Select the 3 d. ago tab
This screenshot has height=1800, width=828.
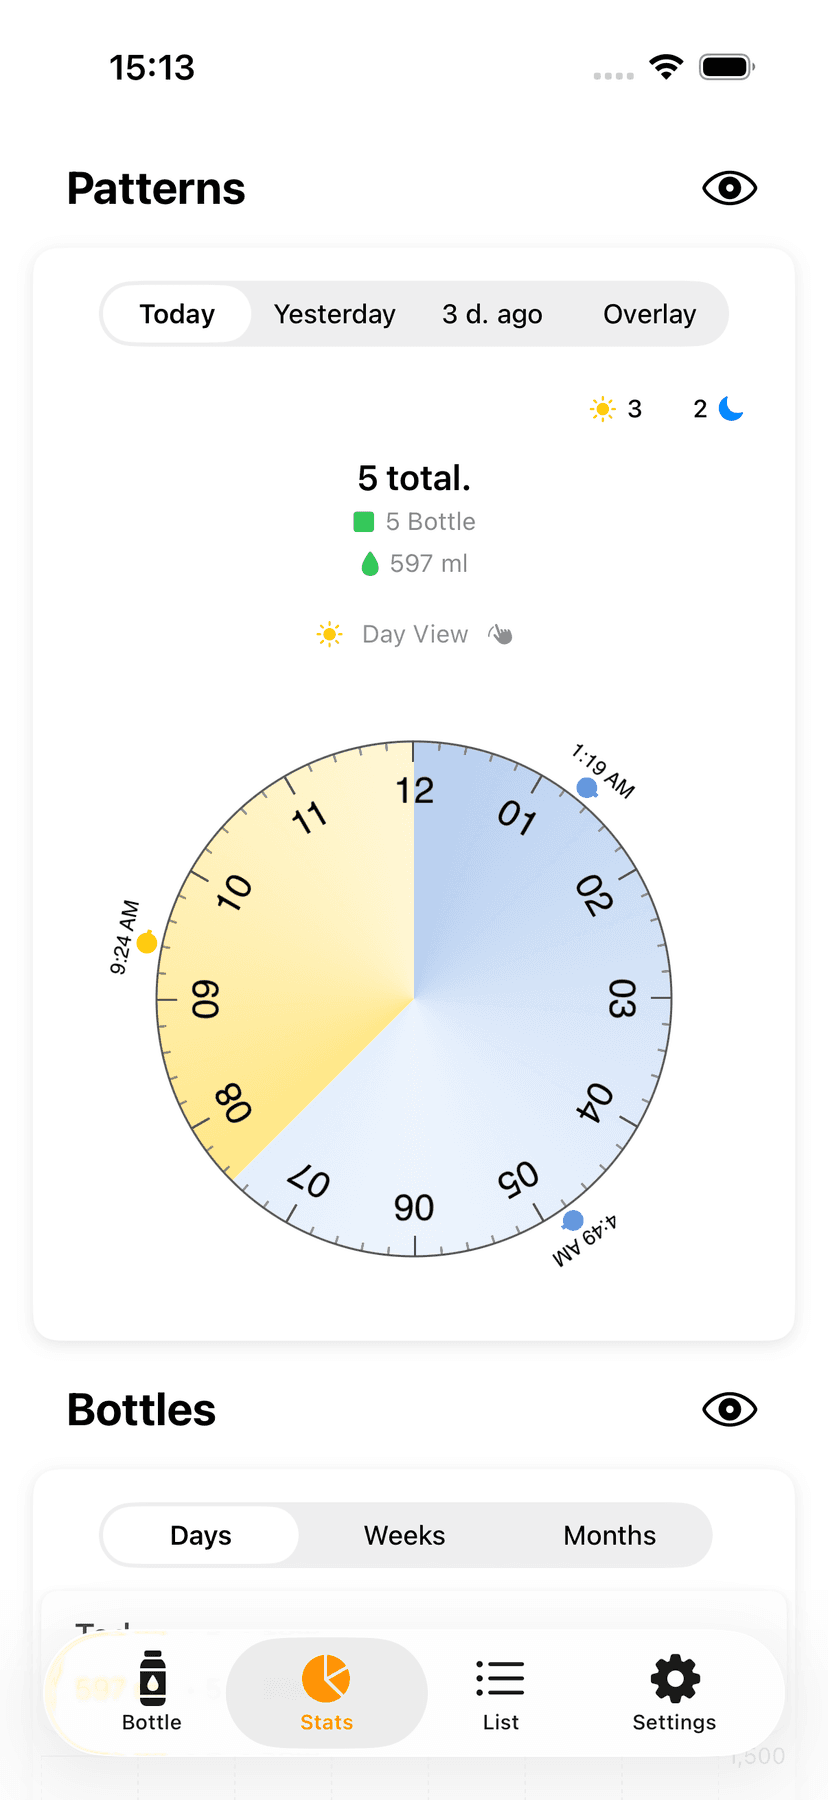coord(492,314)
